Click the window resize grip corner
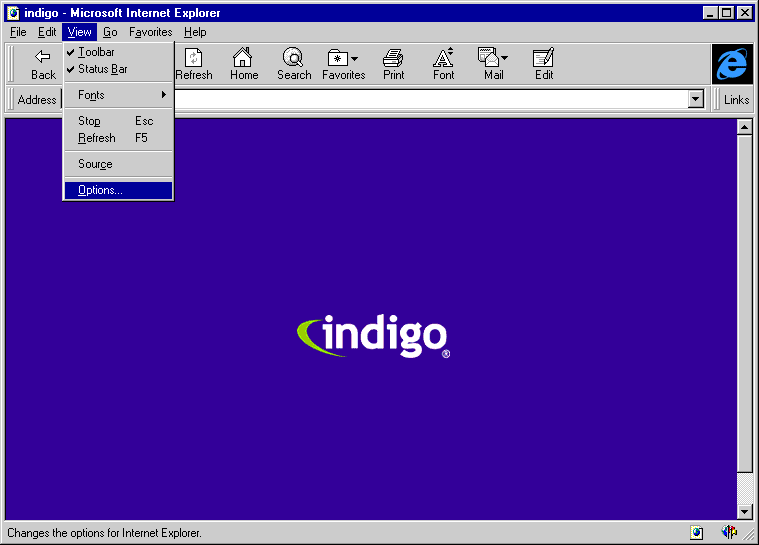Viewport: 759px width, 545px height. [x=750, y=535]
